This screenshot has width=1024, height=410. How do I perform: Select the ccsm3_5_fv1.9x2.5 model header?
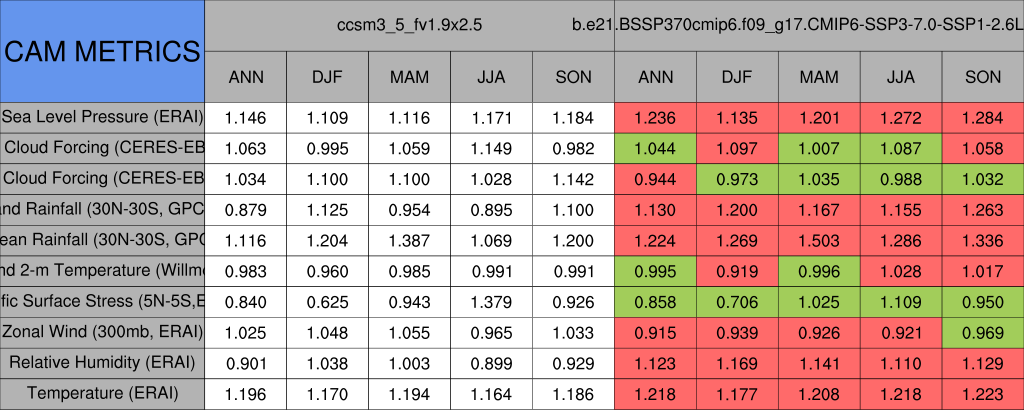[409, 24]
